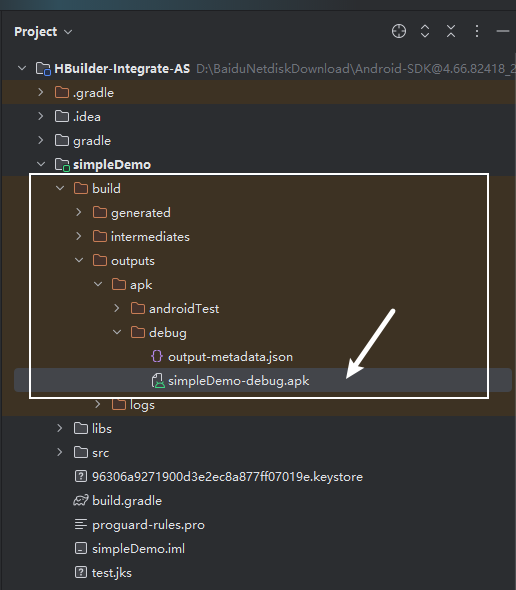Viewport: 516px width, 590px height.
Task: Click the apk folder icon
Action: pos(119,284)
